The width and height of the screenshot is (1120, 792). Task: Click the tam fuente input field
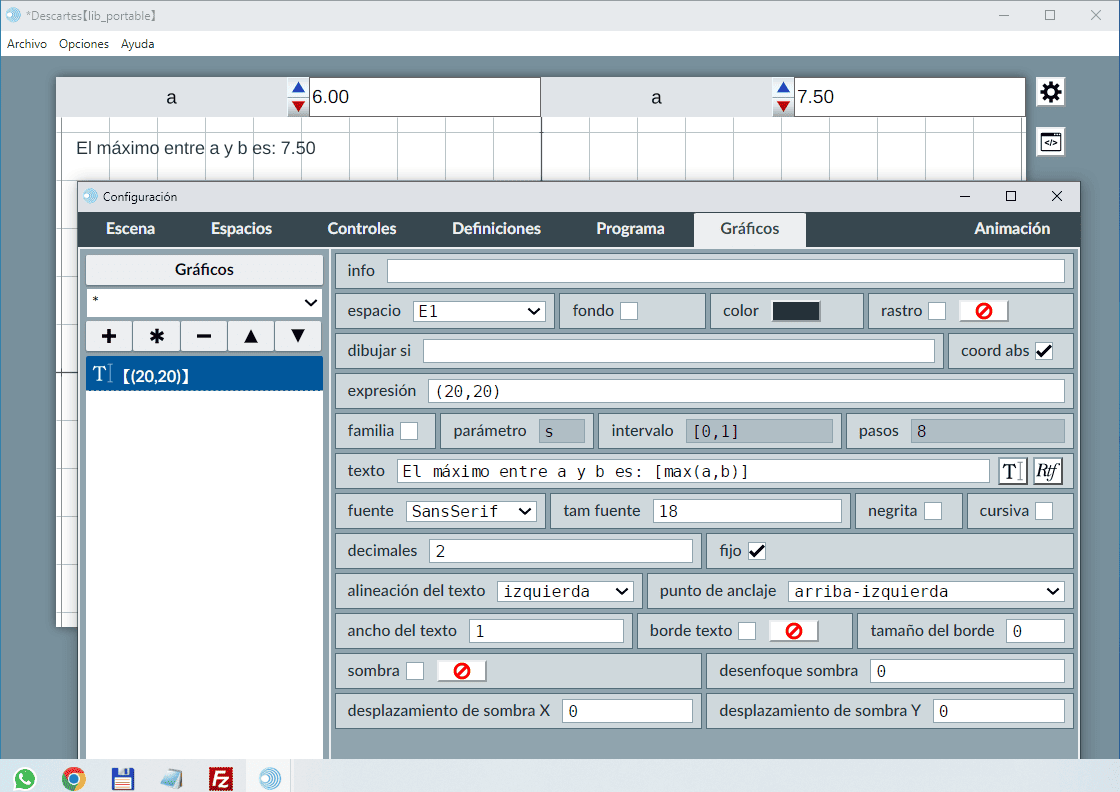pos(747,511)
